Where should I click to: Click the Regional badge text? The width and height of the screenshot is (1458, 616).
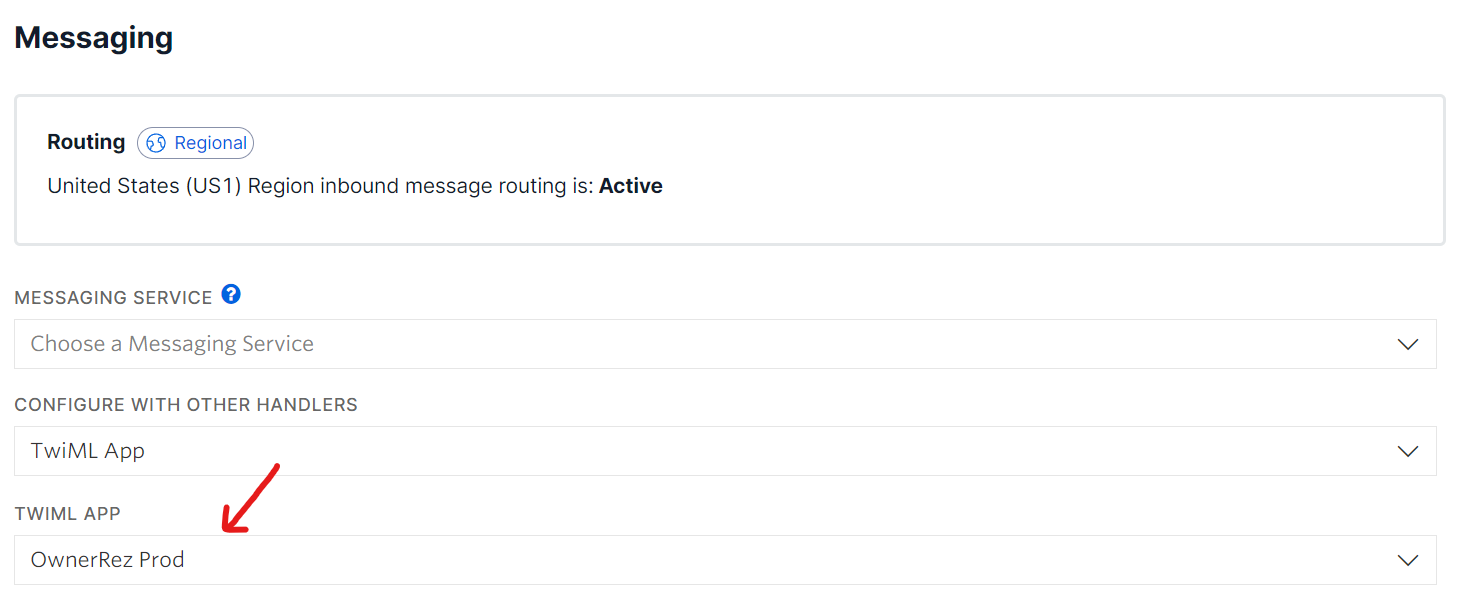coord(210,143)
